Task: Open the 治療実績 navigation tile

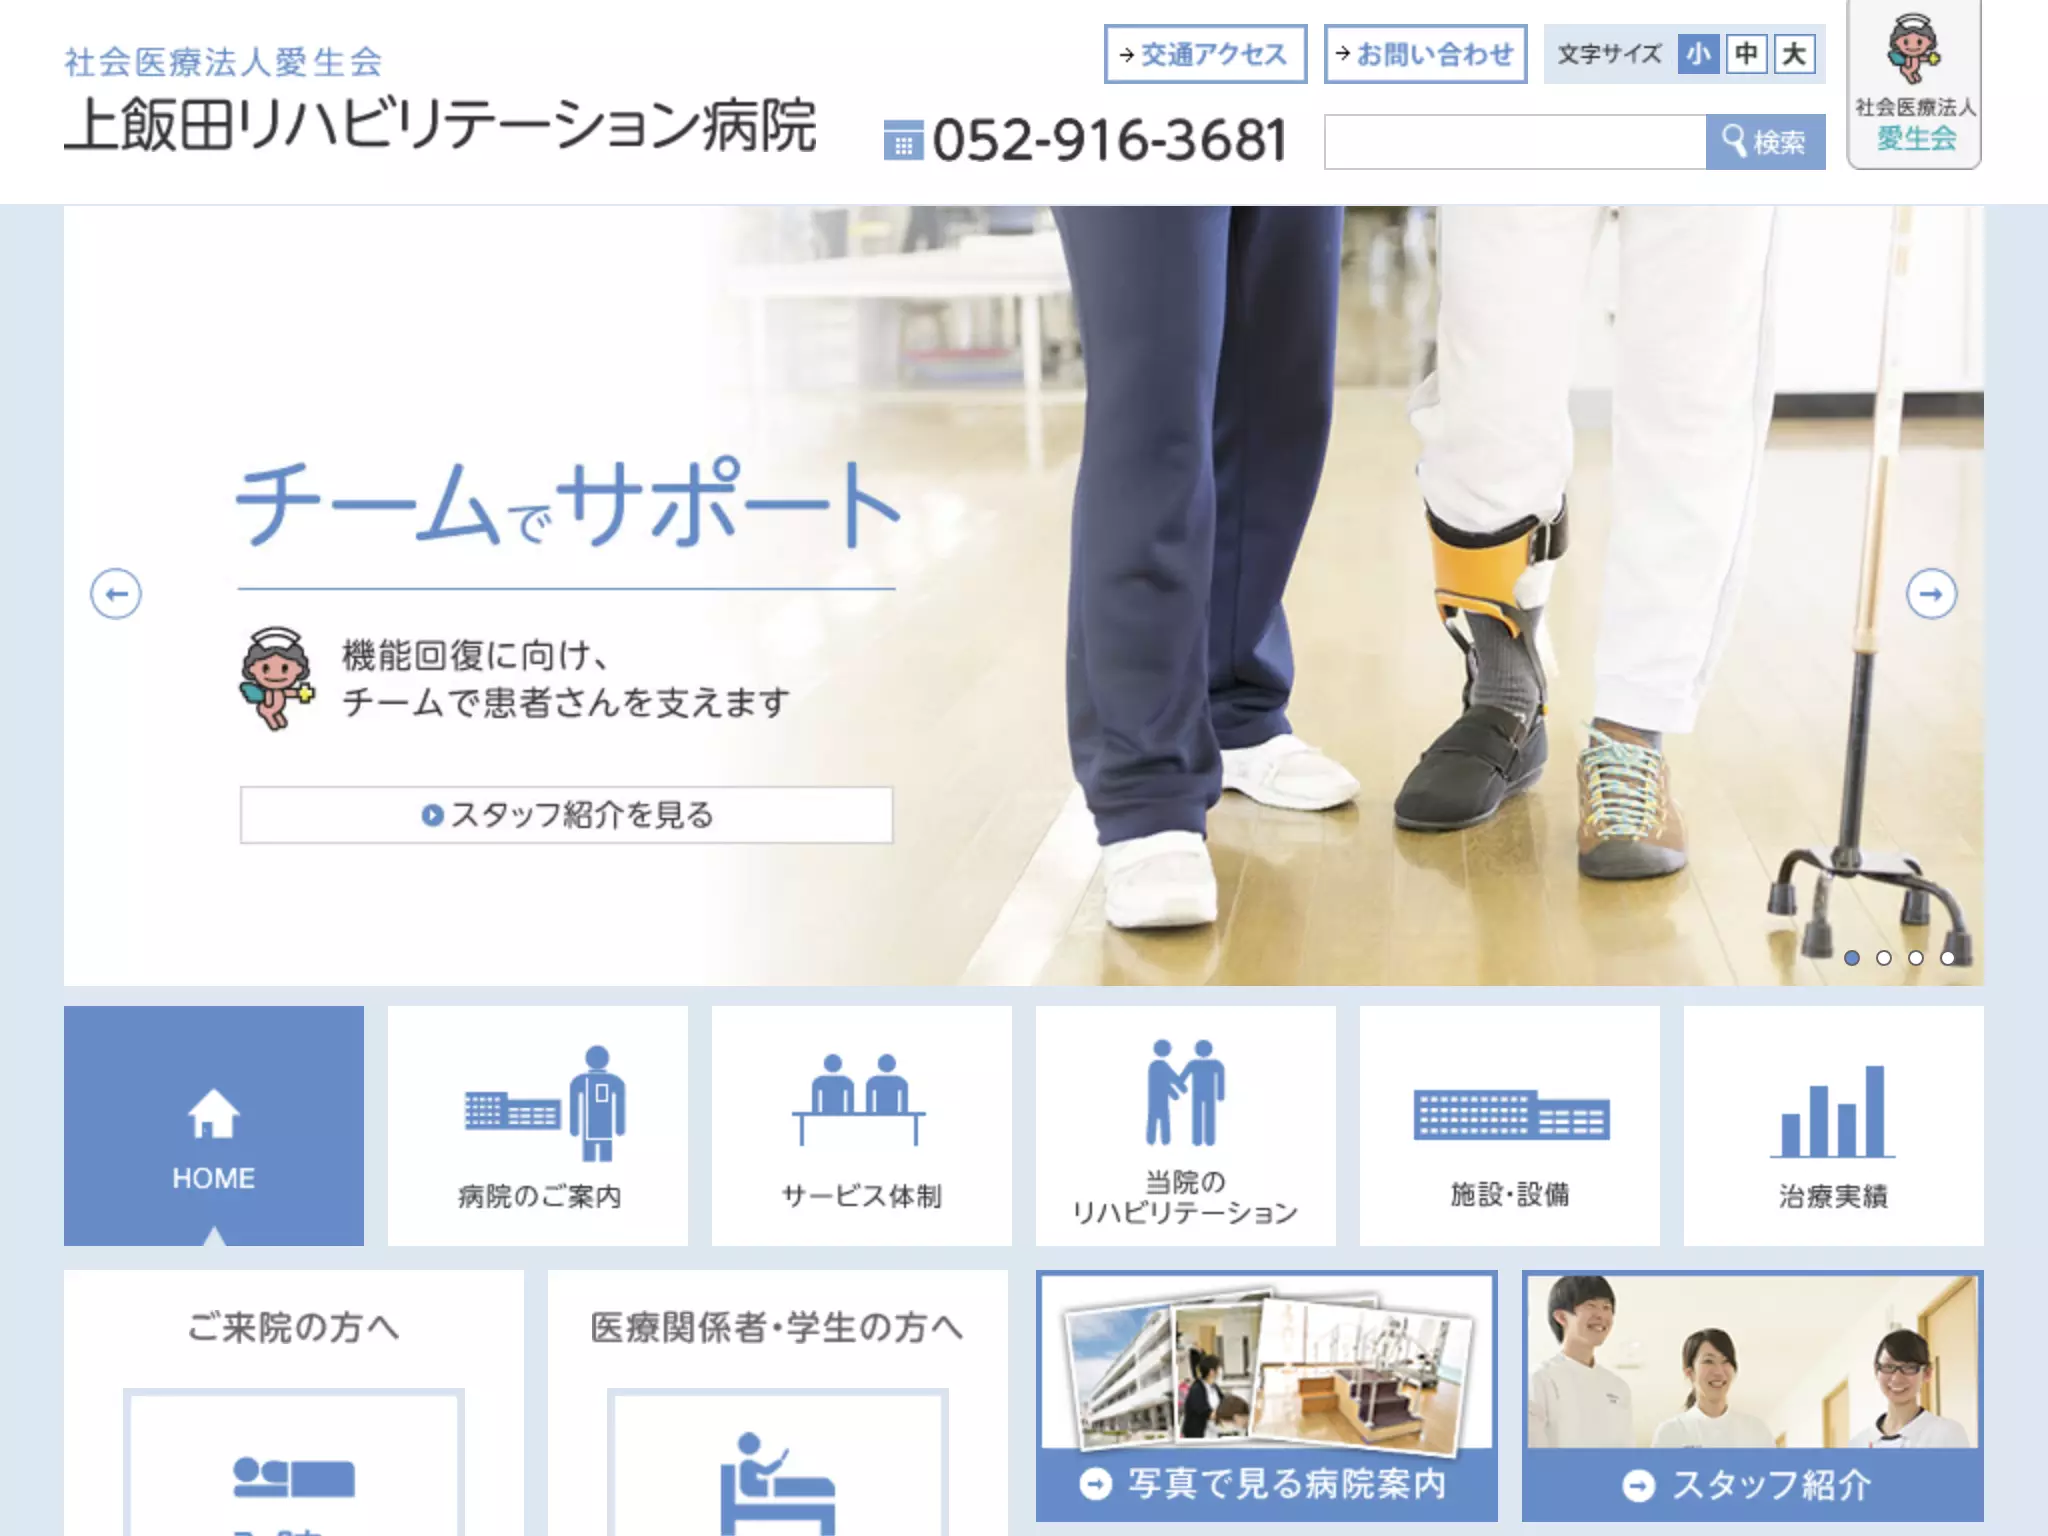Action: point(1834,1126)
